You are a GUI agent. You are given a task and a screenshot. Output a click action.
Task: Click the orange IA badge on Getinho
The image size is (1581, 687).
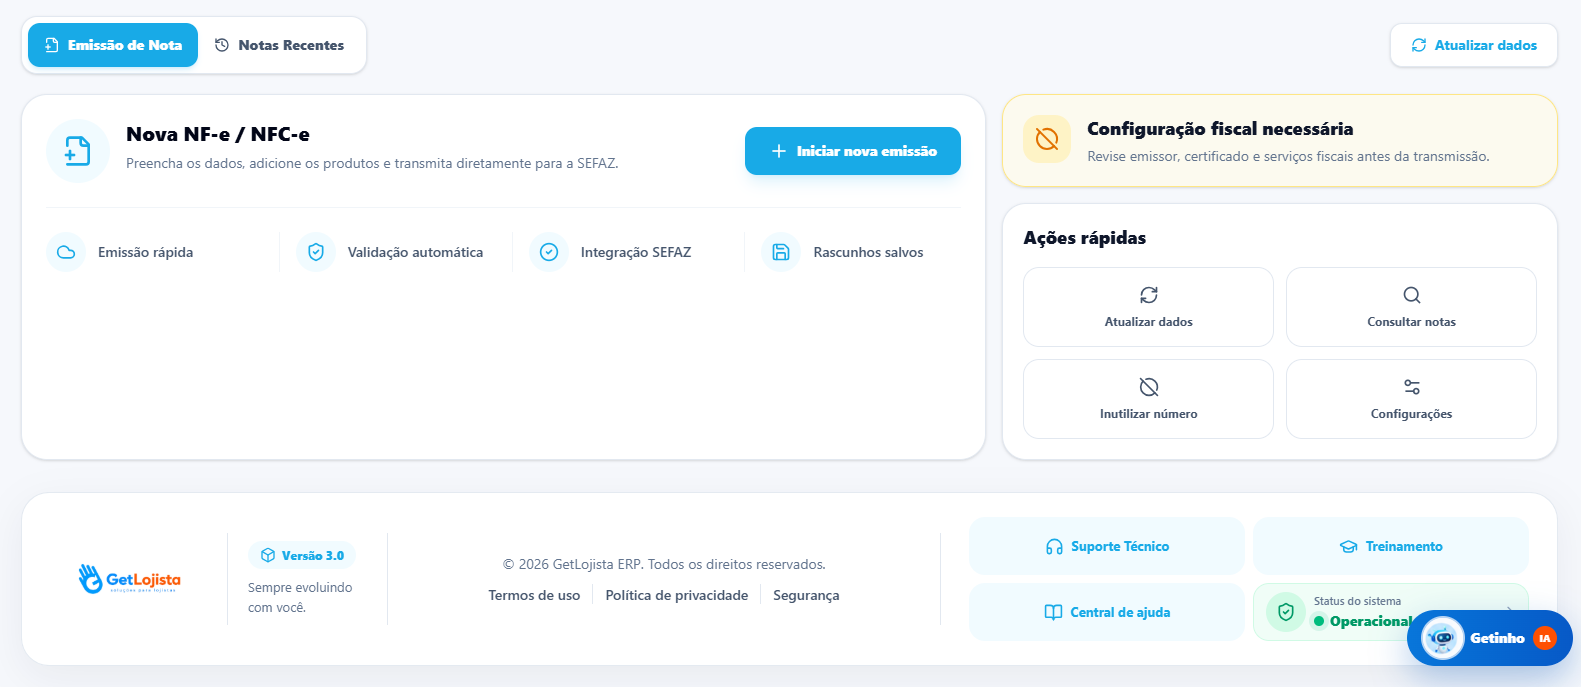[x=1545, y=638]
